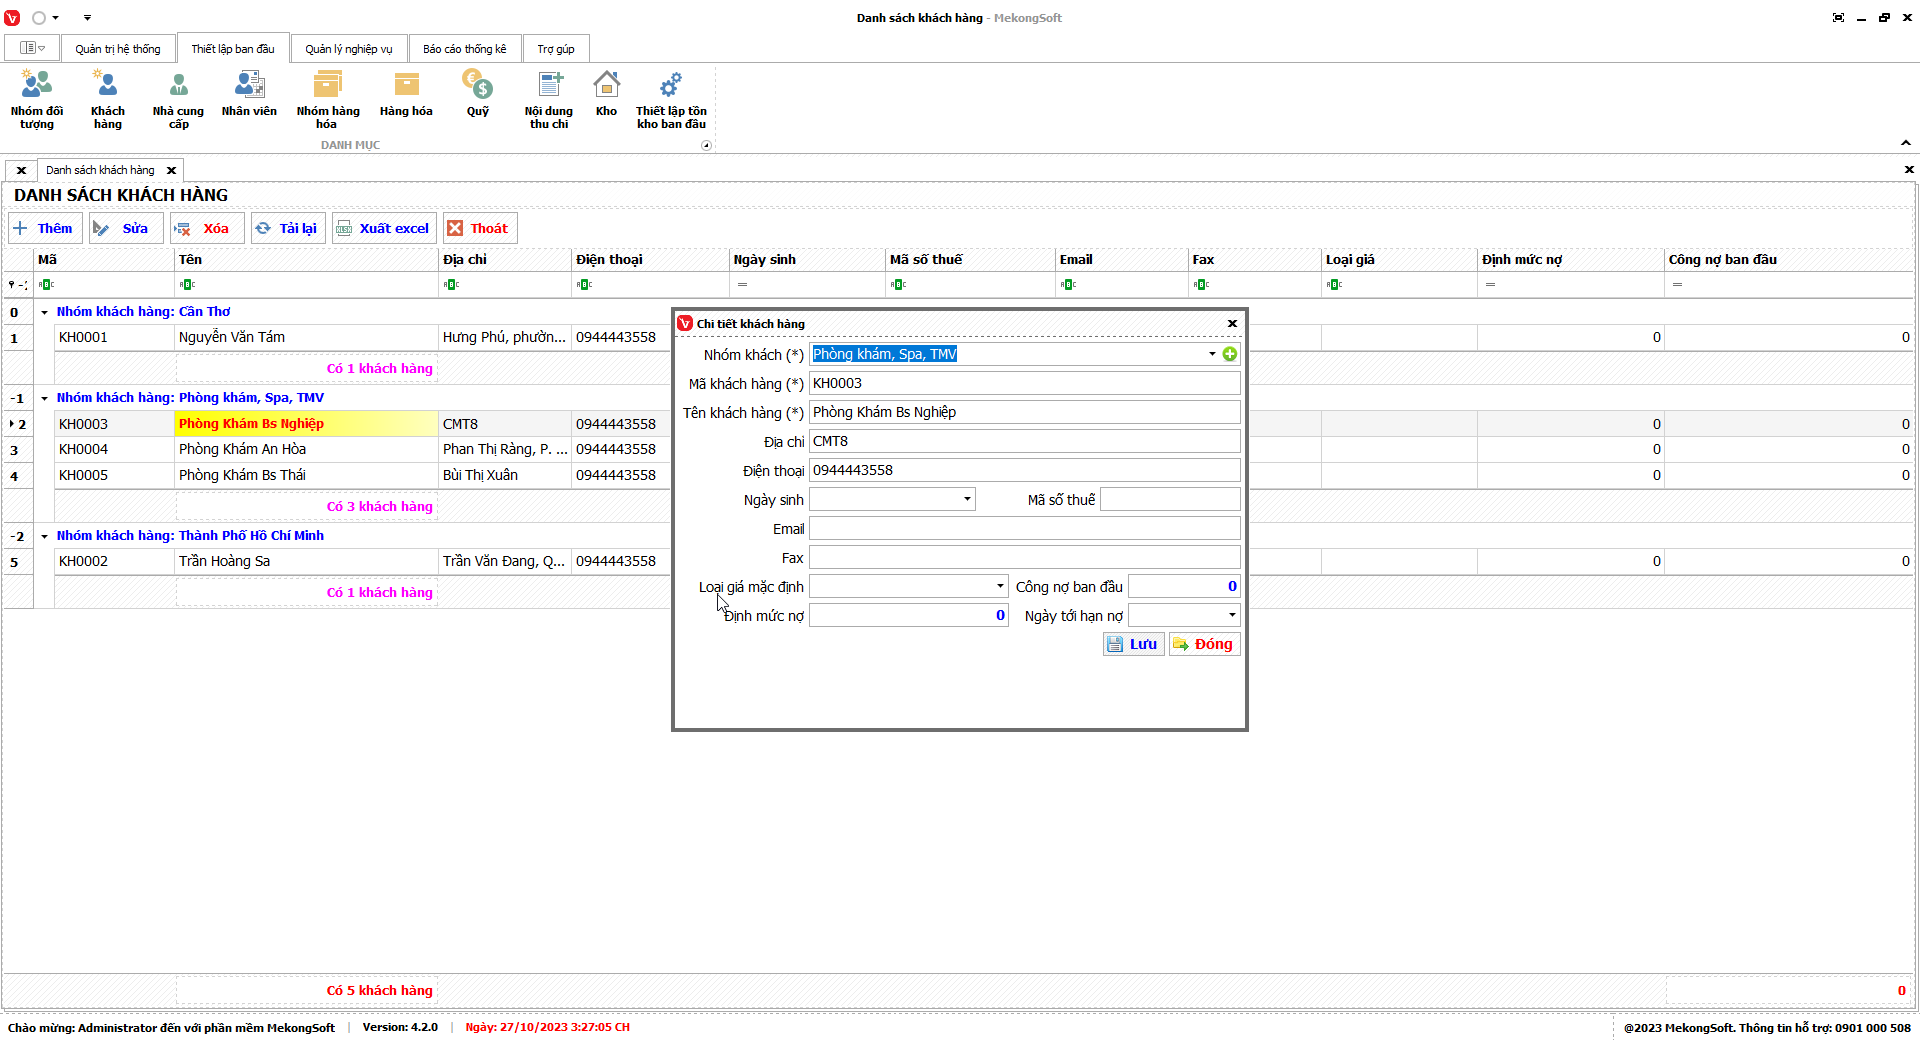The width and height of the screenshot is (1920, 1040).
Task: Select the Nhân viên ribbon icon
Action: pos(249,94)
